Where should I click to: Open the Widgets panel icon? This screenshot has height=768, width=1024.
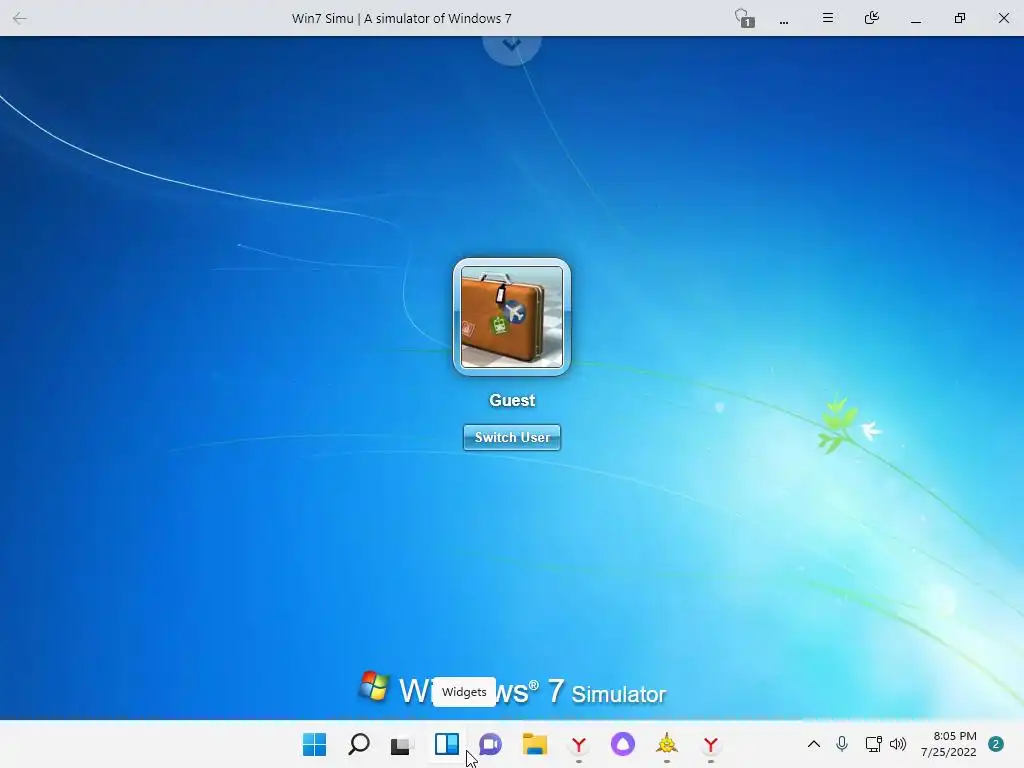447,744
